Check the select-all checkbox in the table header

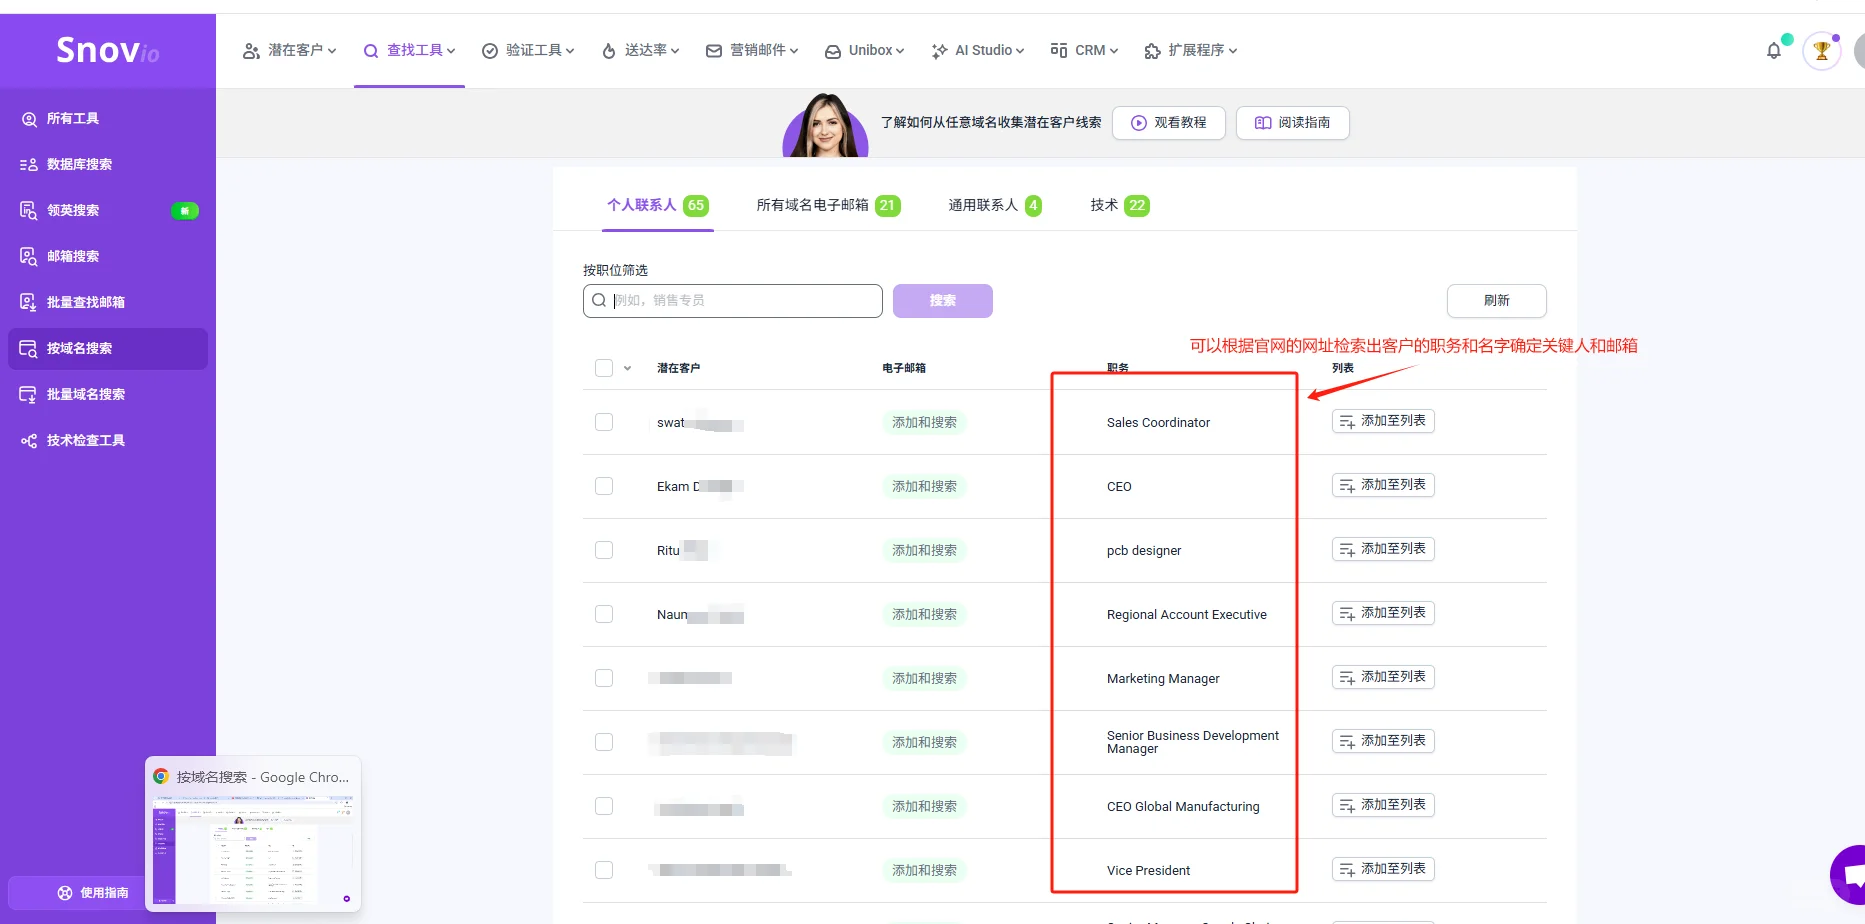[x=604, y=367]
